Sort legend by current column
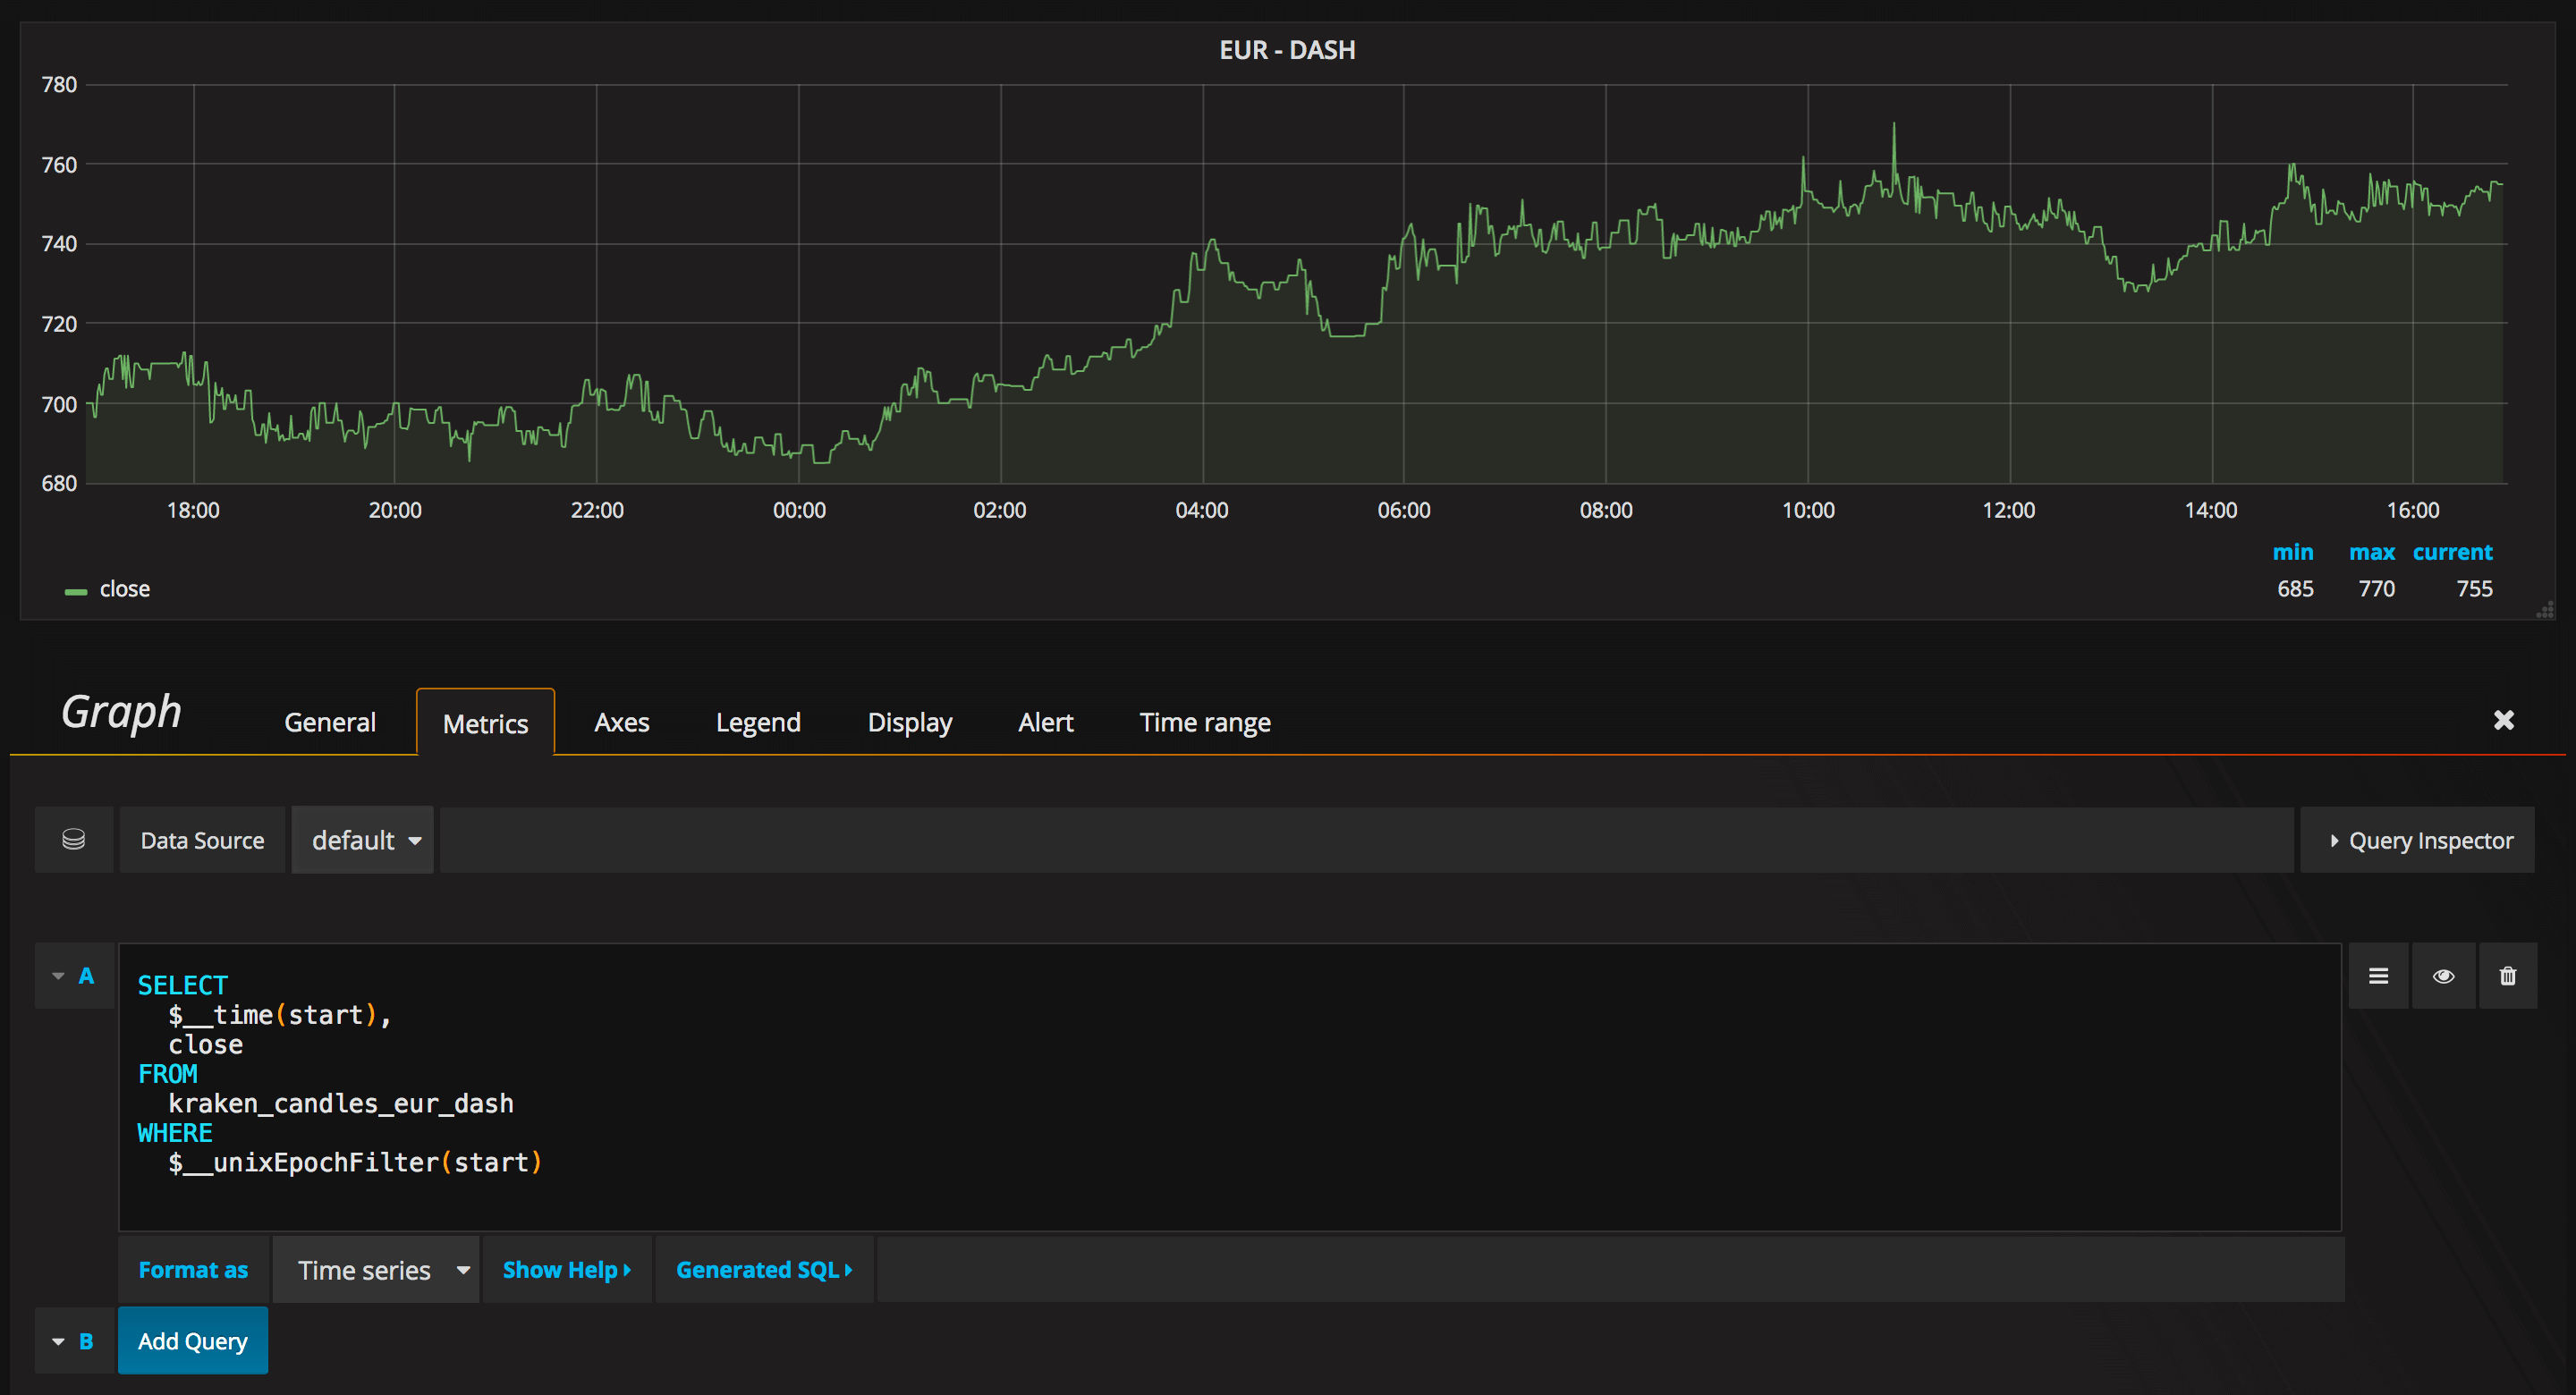The height and width of the screenshot is (1395, 2576). click(2452, 552)
